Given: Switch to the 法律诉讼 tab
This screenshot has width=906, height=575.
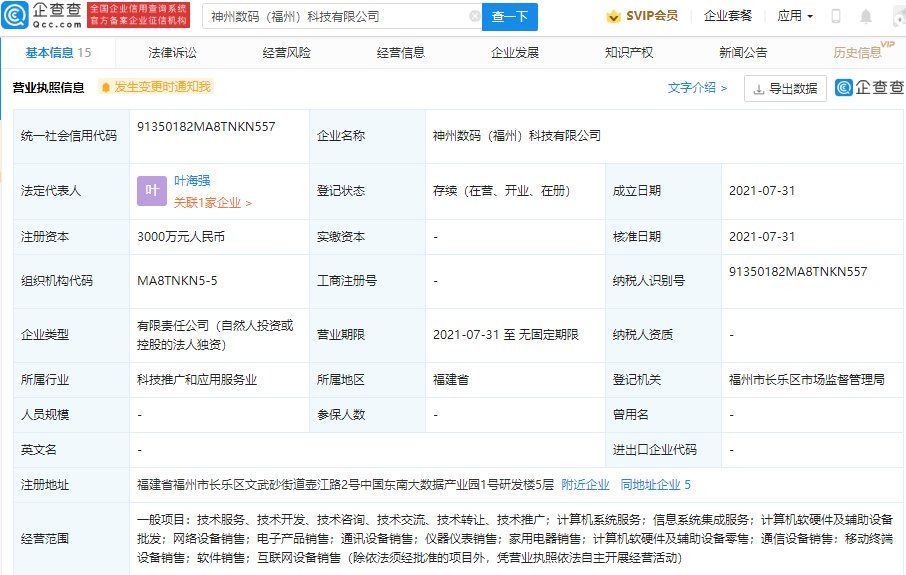Looking at the screenshot, I should pos(172,53).
